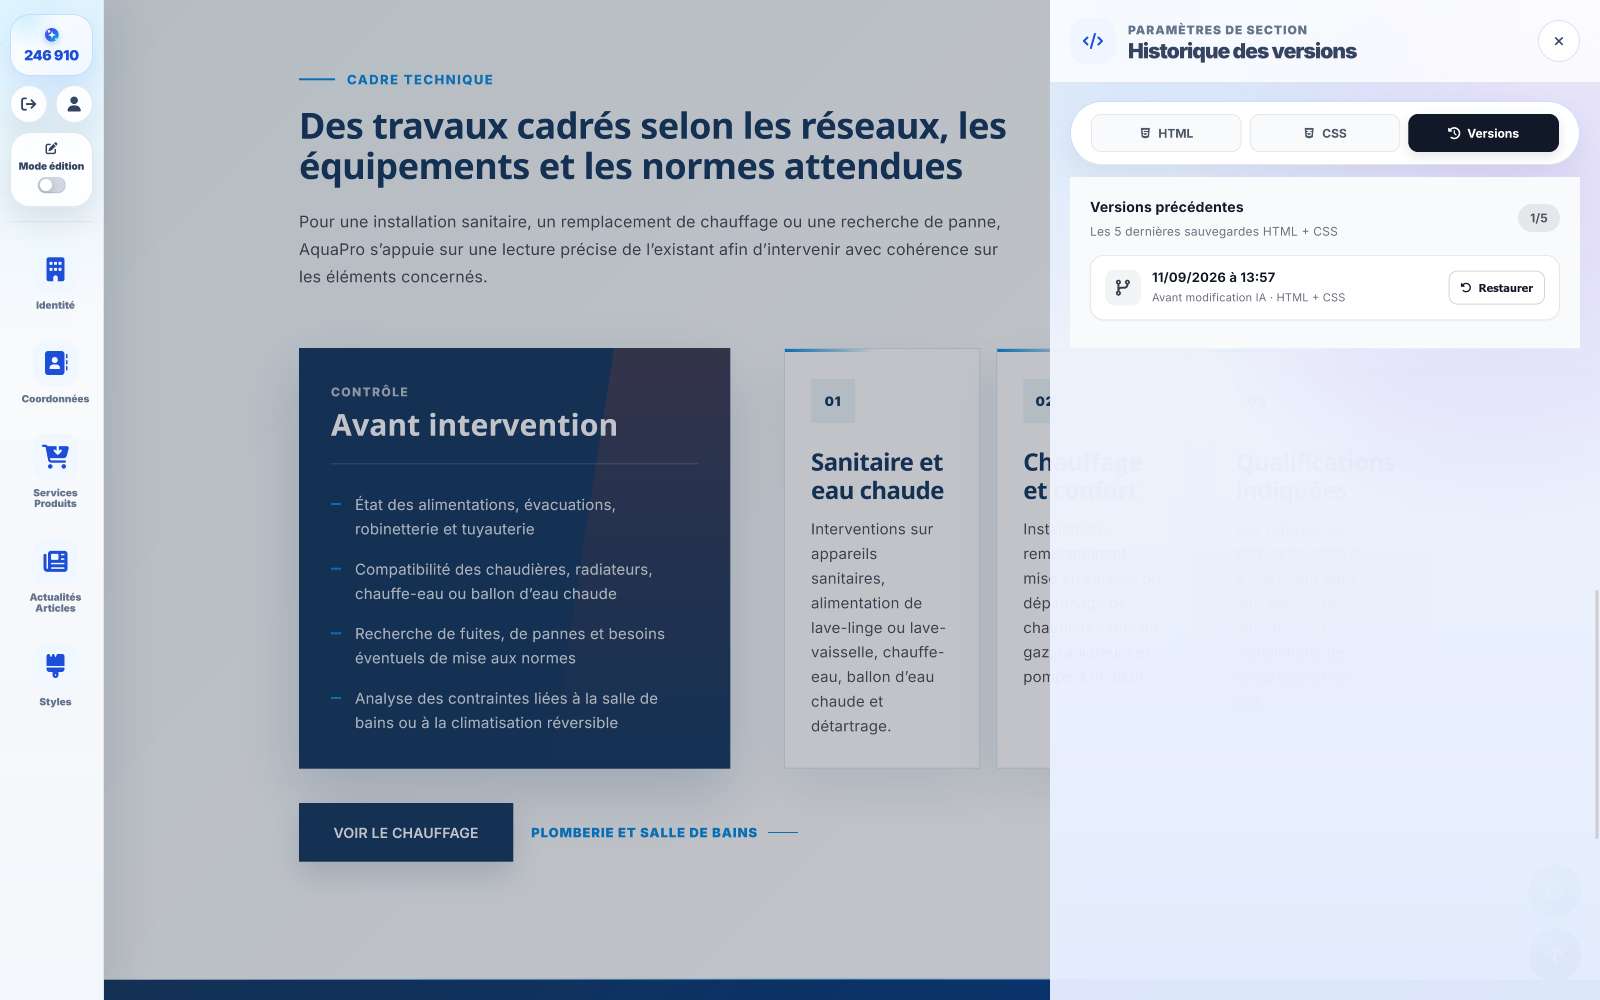Open the Actualités Articles section
Viewport: 1600px width, 1000px height.
(x=55, y=578)
